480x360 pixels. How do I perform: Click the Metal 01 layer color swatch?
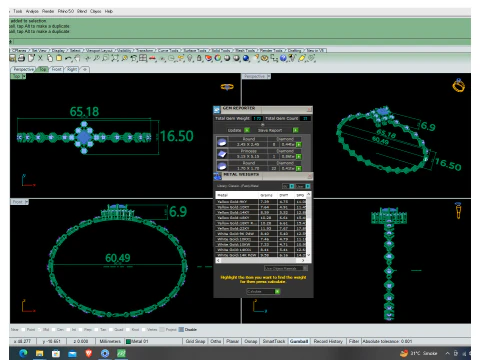pyautogui.click(x=128, y=341)
